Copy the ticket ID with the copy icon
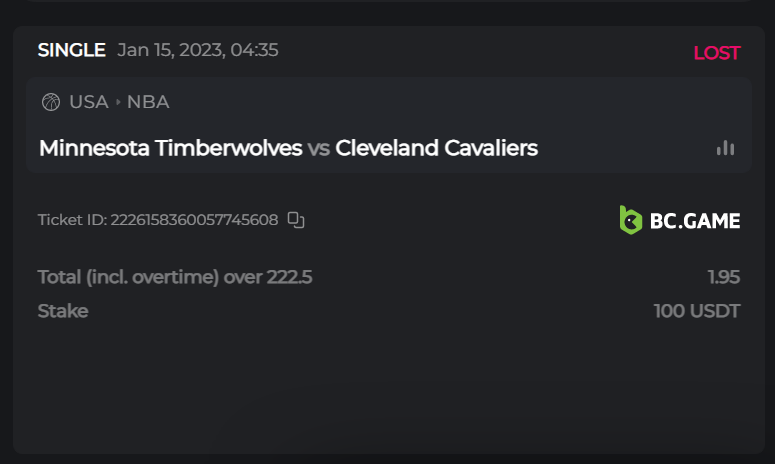Image resolution: width=775 pixels, height=464 pixels. [296, 220]
